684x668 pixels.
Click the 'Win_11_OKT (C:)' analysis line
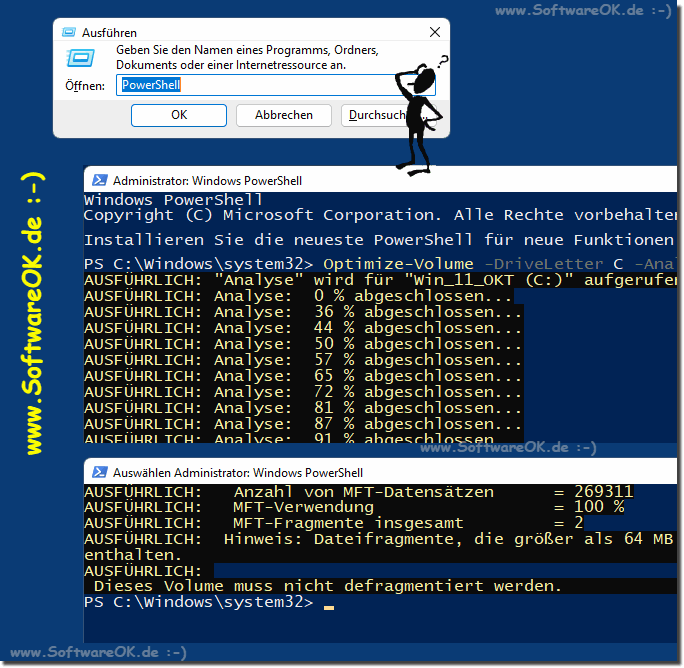coord(380,280)
